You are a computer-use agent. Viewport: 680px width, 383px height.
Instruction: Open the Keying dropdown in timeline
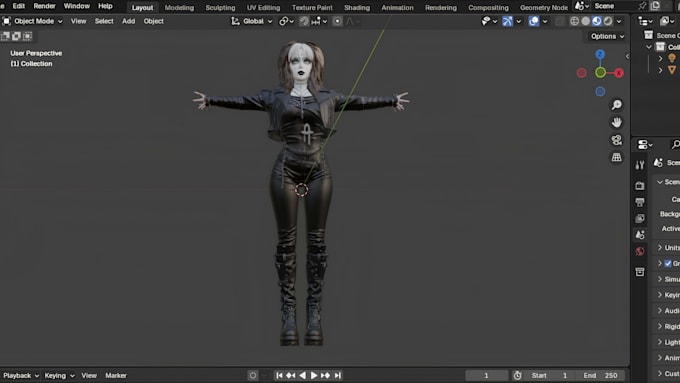coord(59,375)
